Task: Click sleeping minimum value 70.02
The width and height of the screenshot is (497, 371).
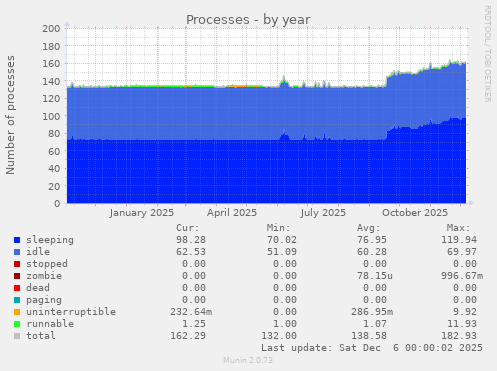Action: point(282,240)
